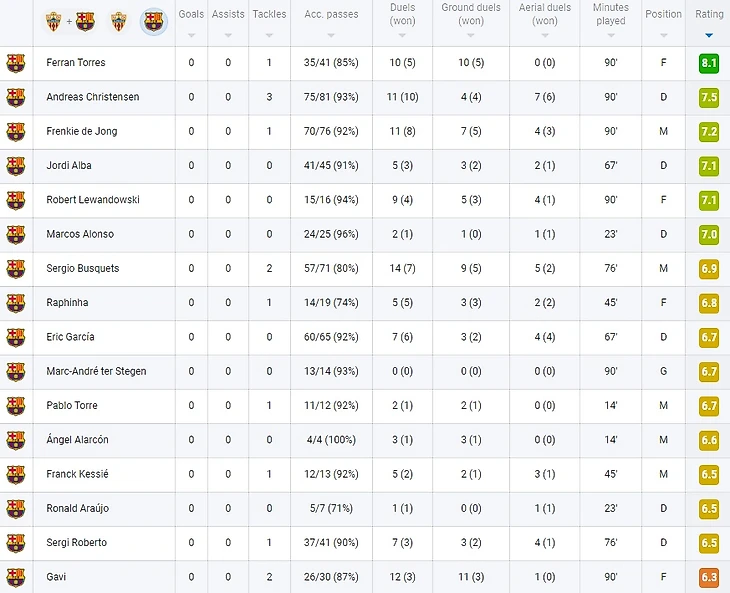Show both teams with the combined crests filter

tap(71, 21)
